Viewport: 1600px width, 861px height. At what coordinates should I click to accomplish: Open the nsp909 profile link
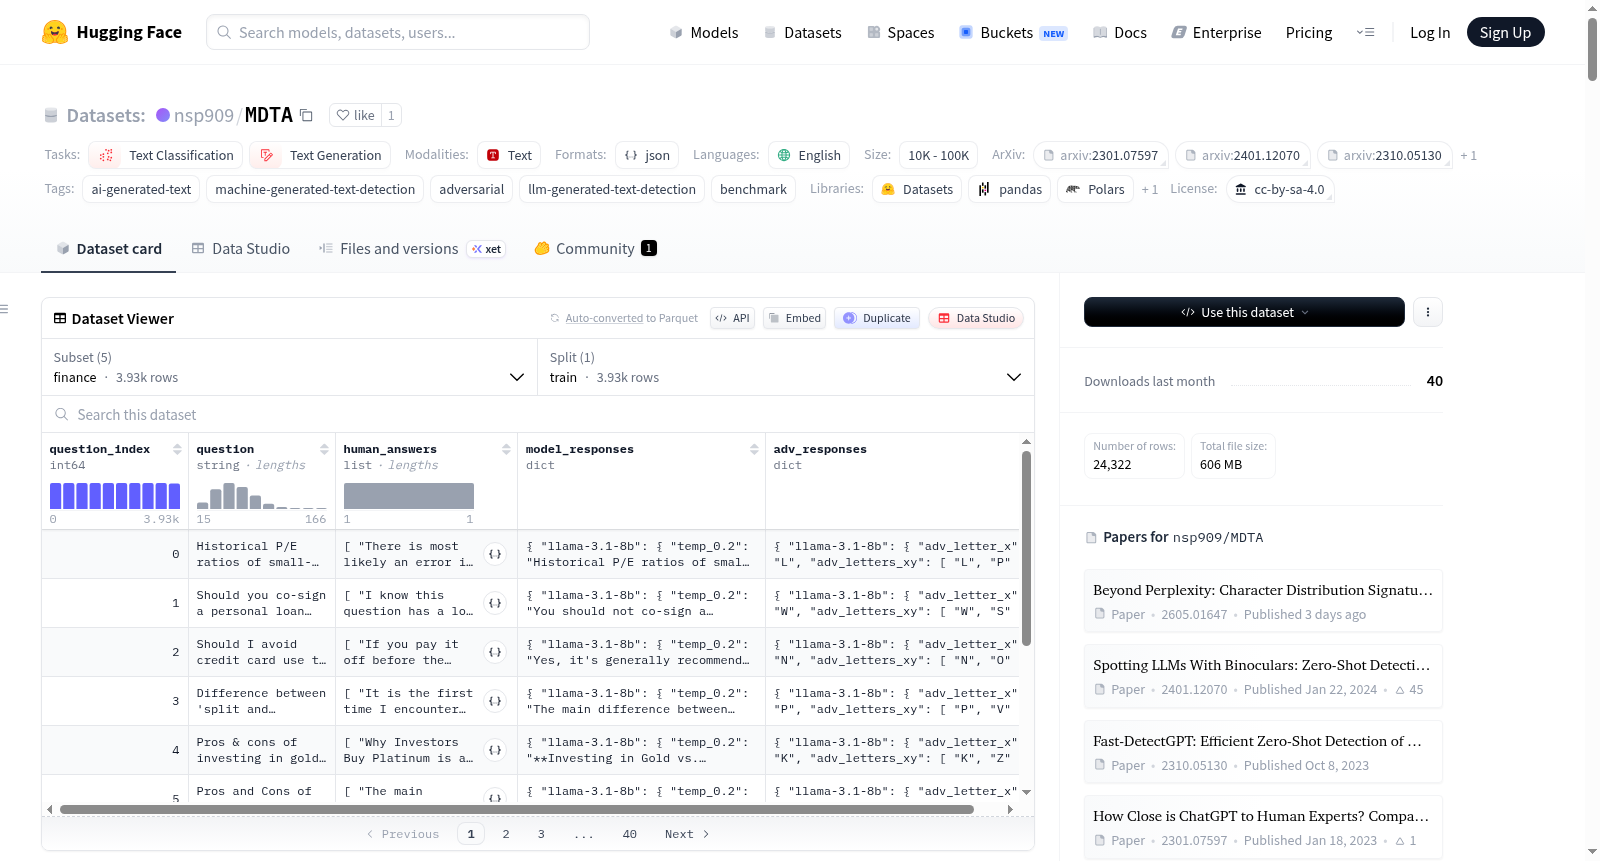pyautogui.click(x=204, y=115)
